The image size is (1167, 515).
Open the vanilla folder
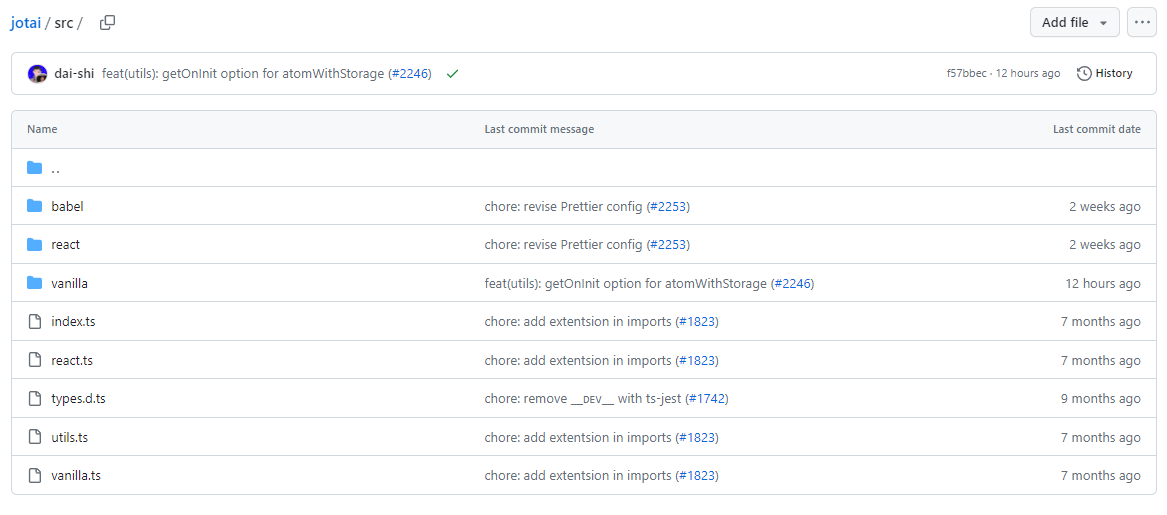point(70,283)
